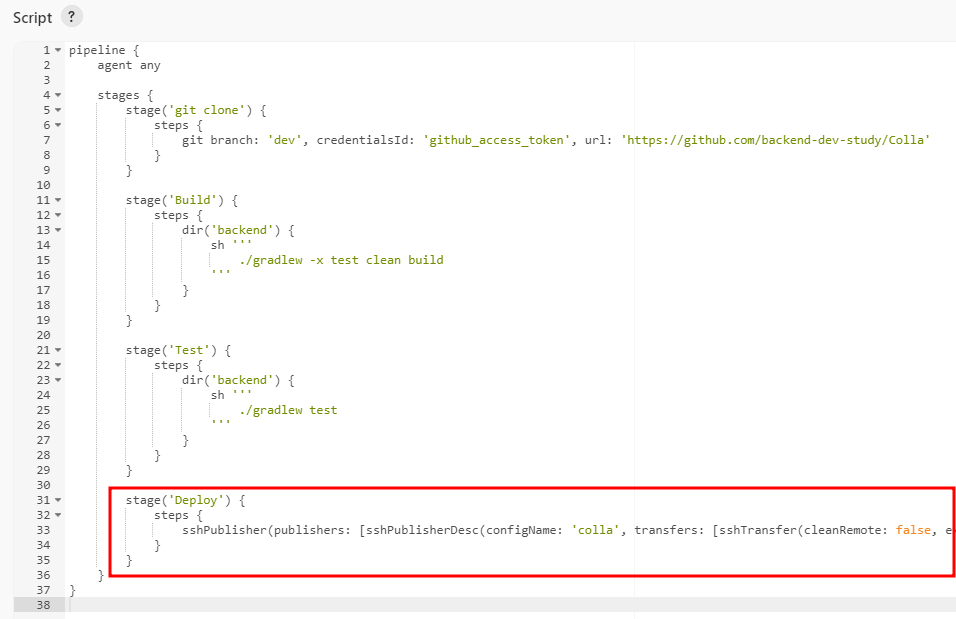Click line number 38 in the gutter

[x=43, y=605]
